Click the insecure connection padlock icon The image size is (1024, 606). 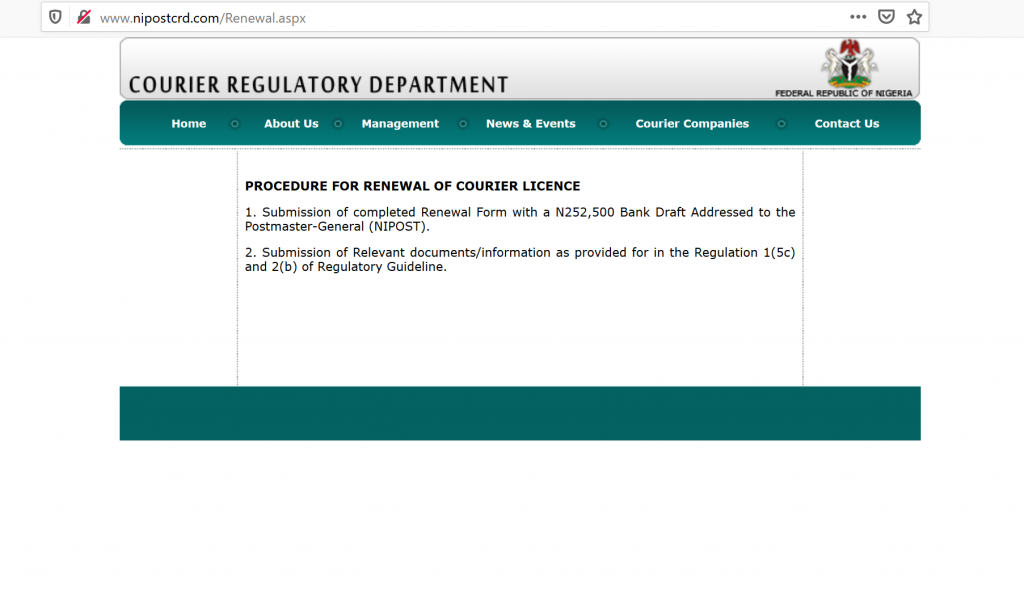pos(84,17)
